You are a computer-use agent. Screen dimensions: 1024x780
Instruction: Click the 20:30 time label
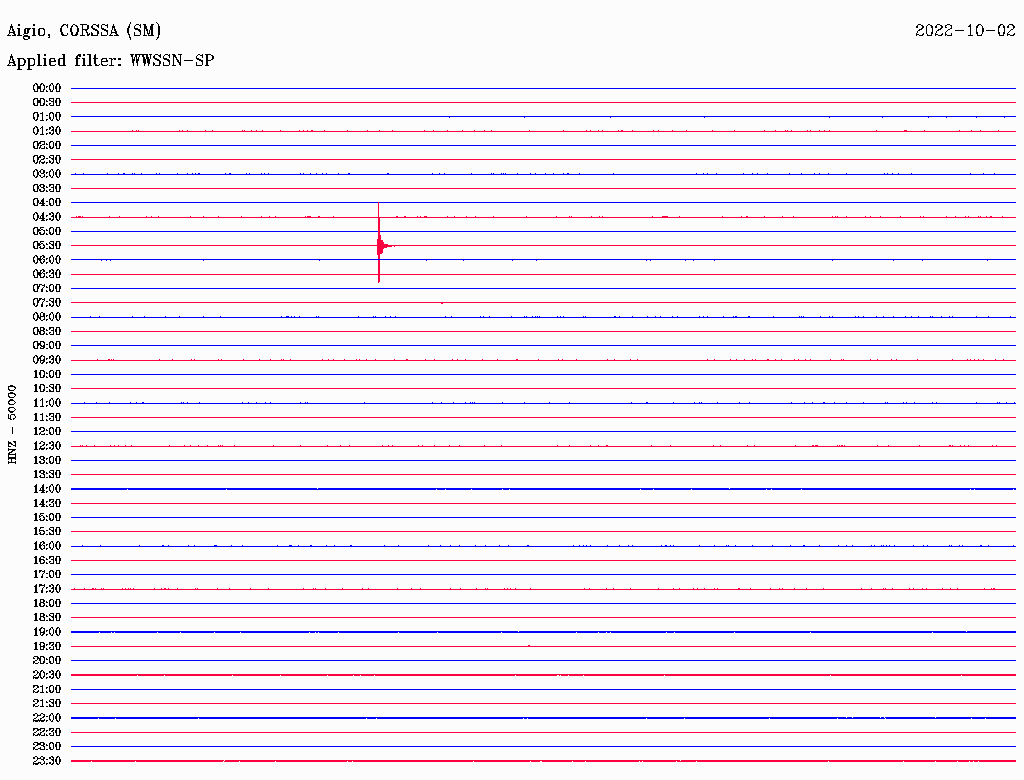pos(47,675)
